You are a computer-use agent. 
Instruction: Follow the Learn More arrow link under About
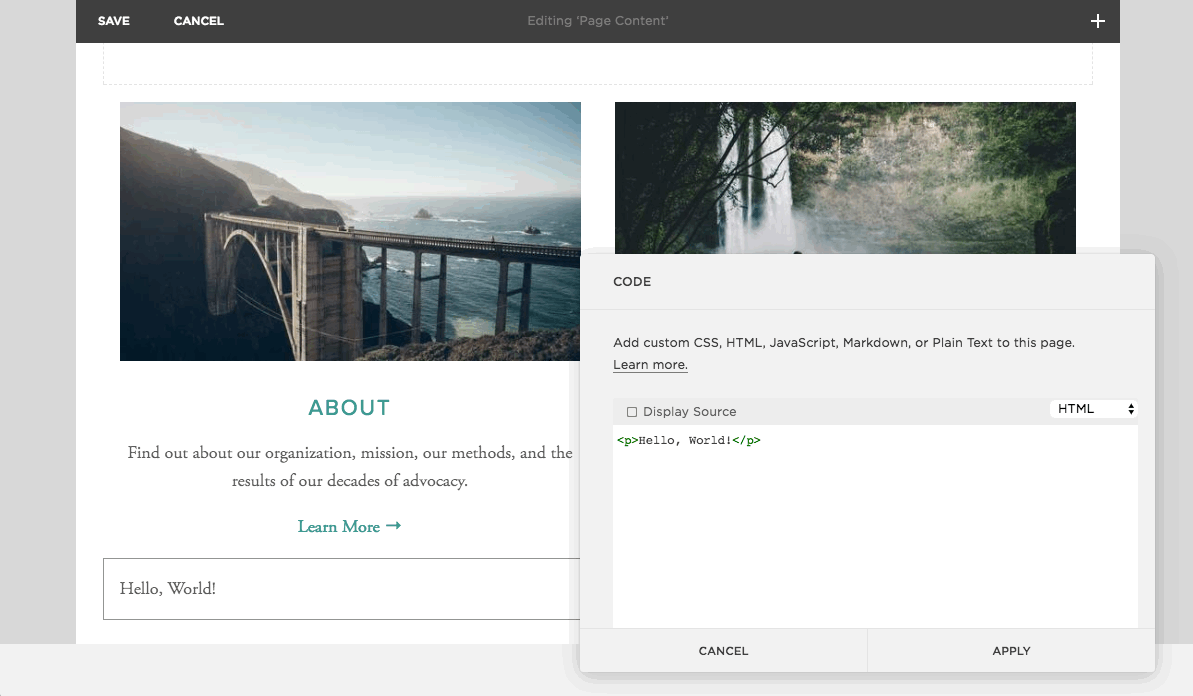349,526
